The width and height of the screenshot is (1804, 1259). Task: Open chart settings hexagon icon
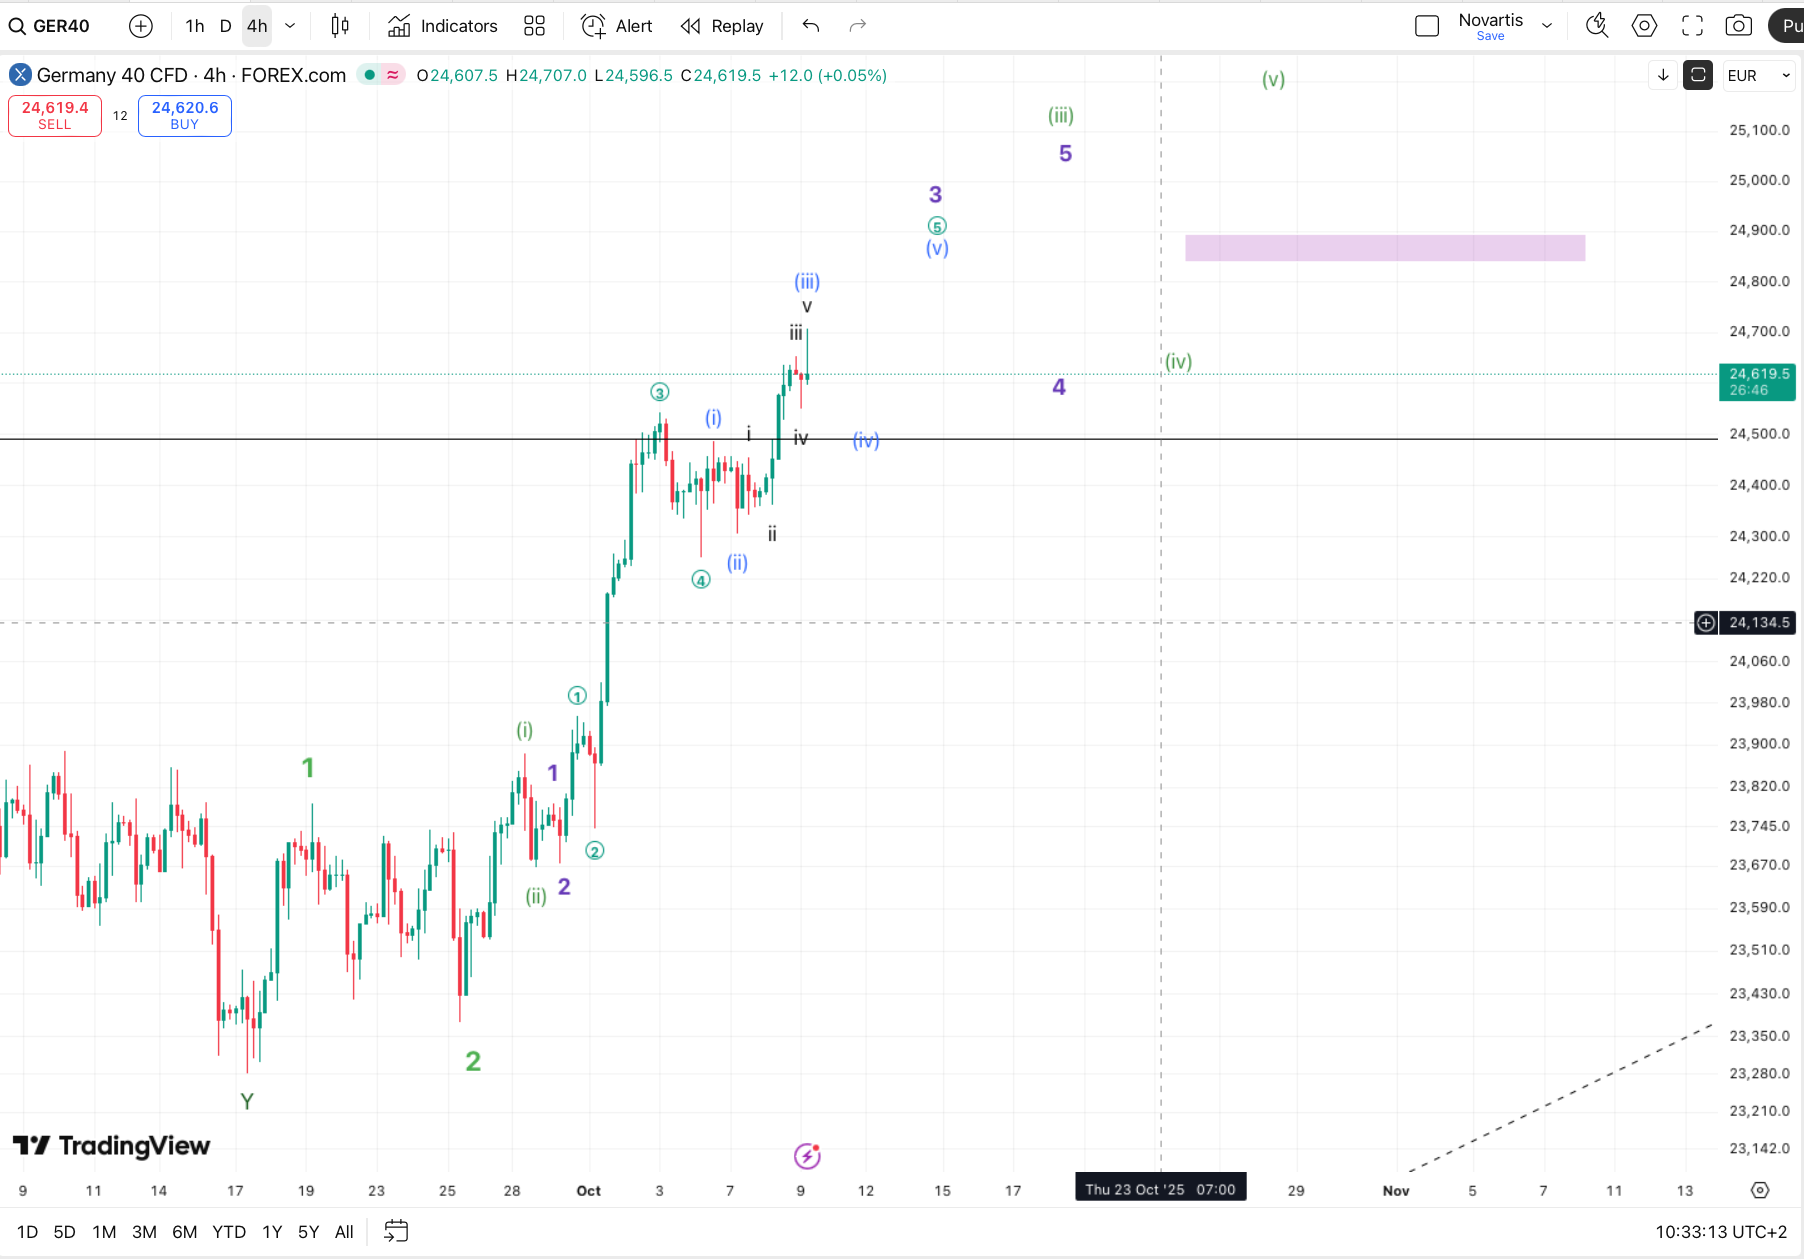(1644, 26)
